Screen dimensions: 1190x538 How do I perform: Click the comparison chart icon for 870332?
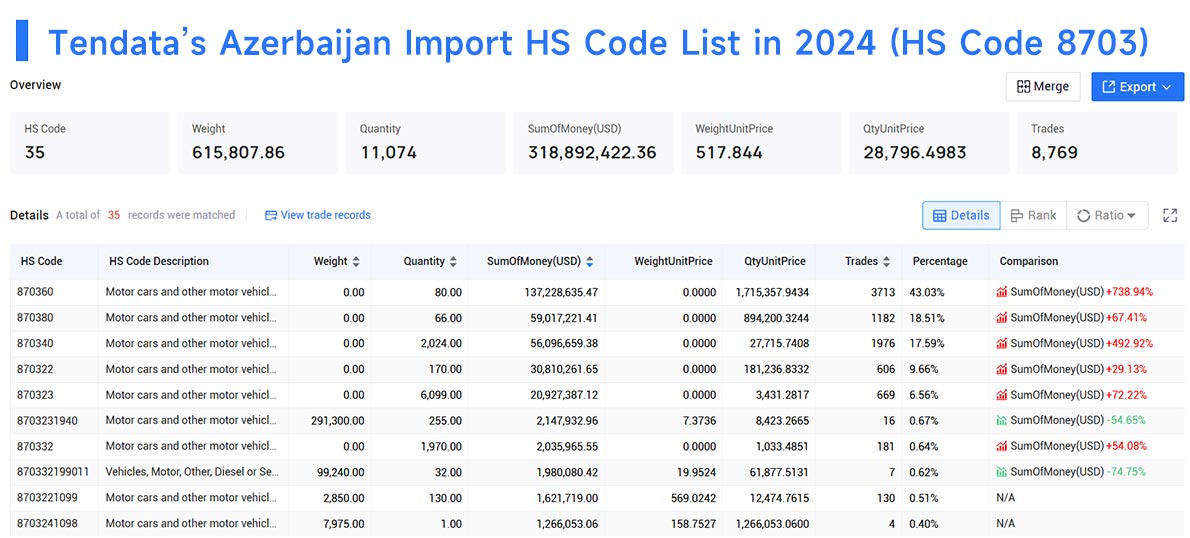1002,445
